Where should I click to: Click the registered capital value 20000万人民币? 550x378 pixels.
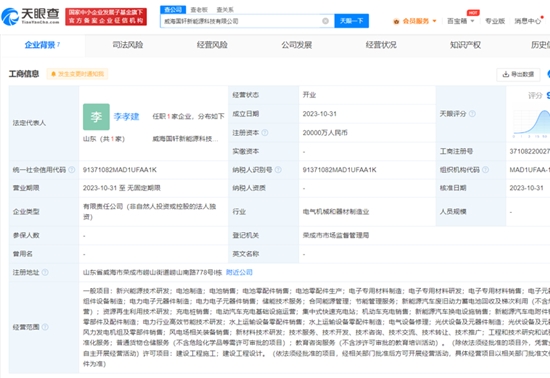[x=325, y=133]
